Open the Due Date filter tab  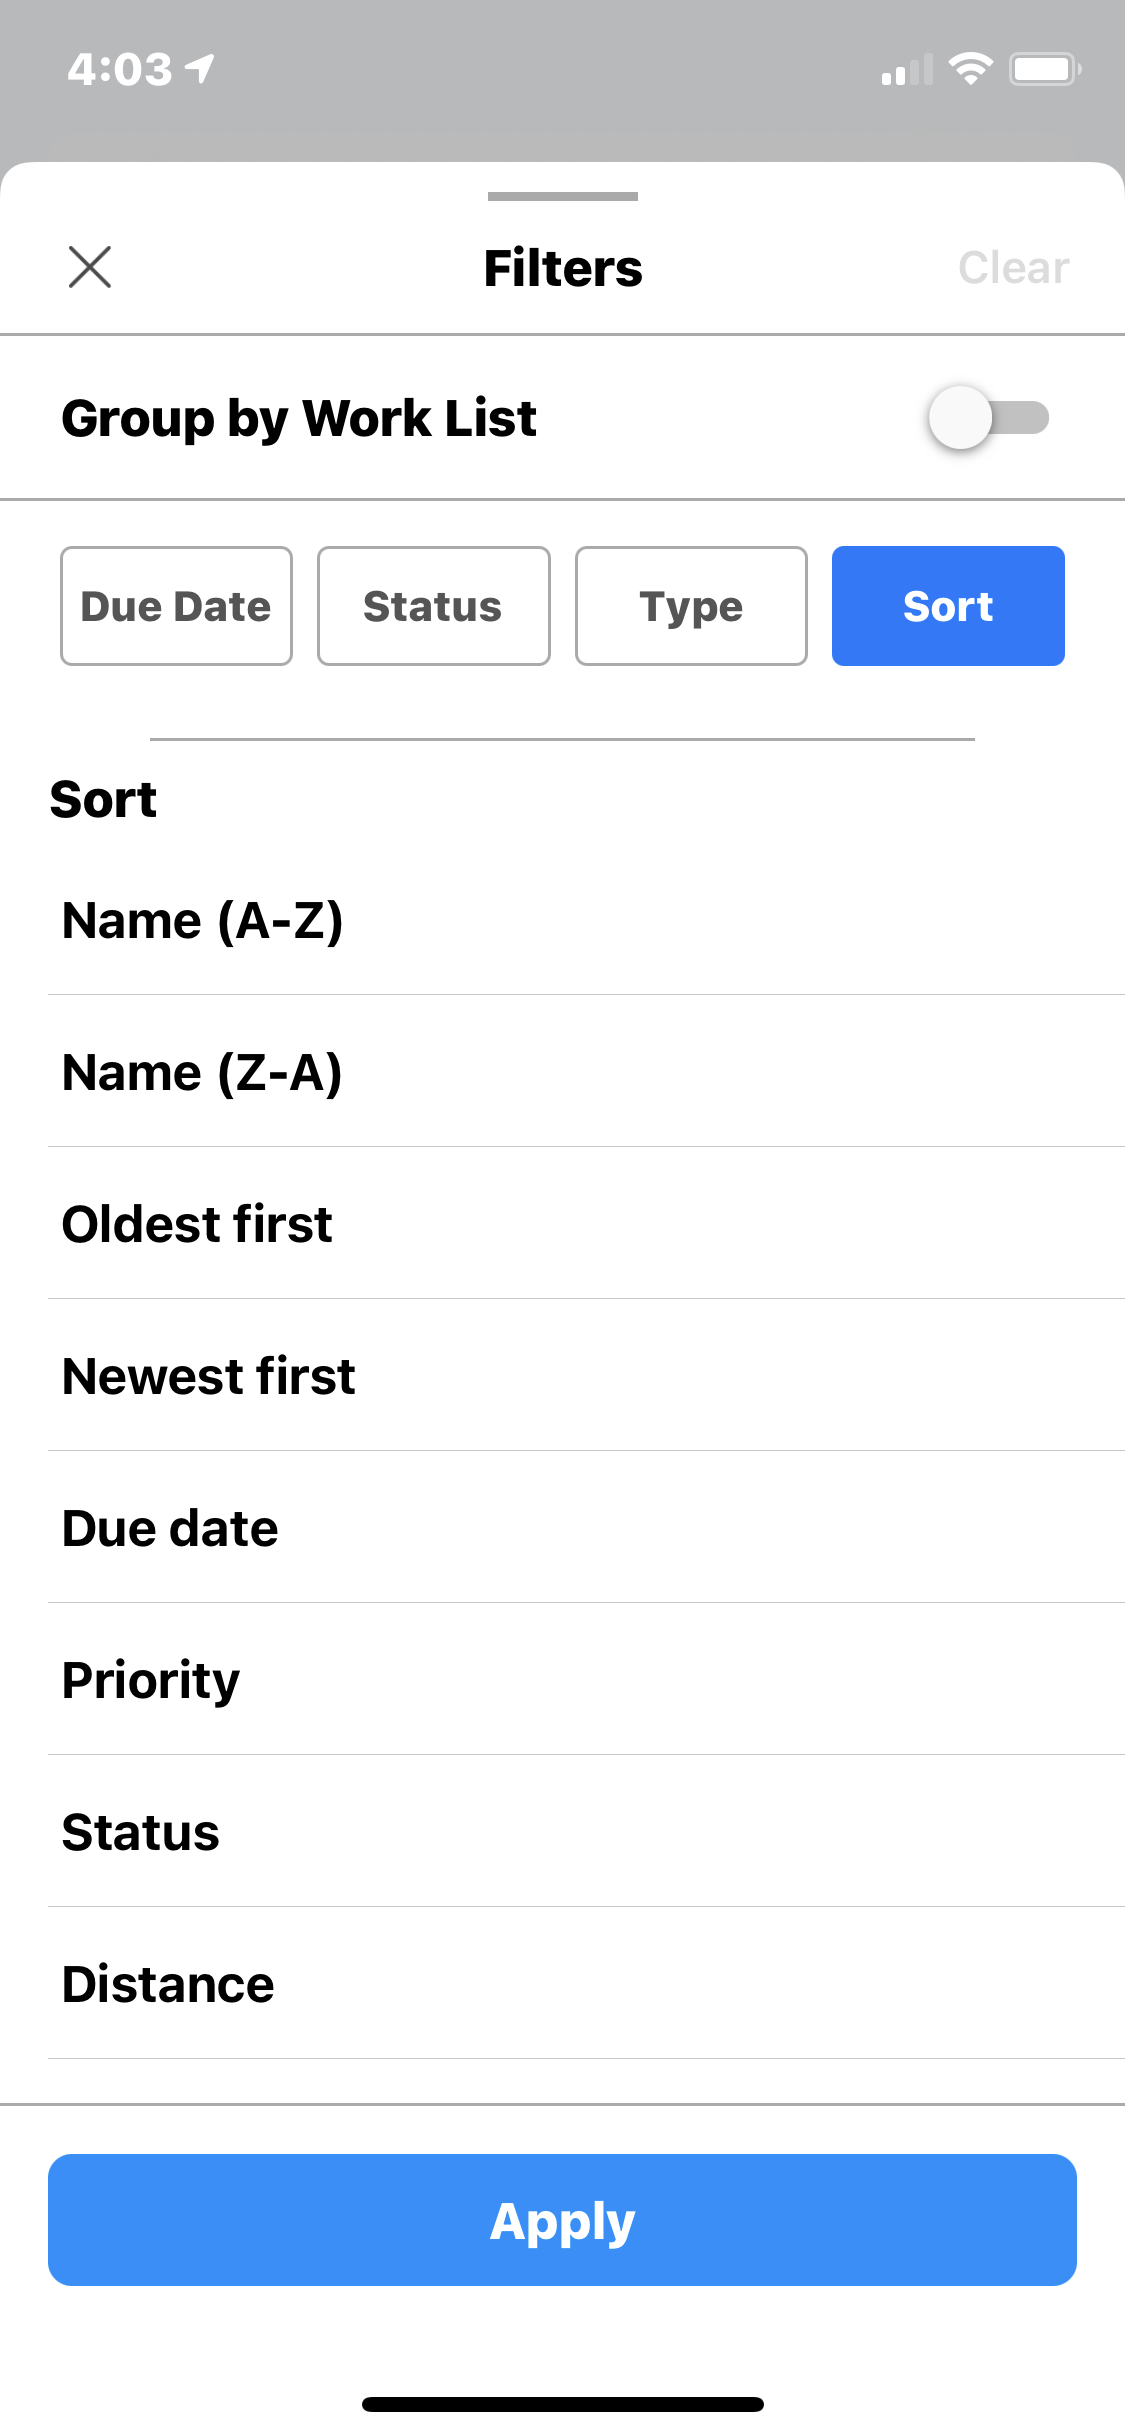click(x=176, y=606)
